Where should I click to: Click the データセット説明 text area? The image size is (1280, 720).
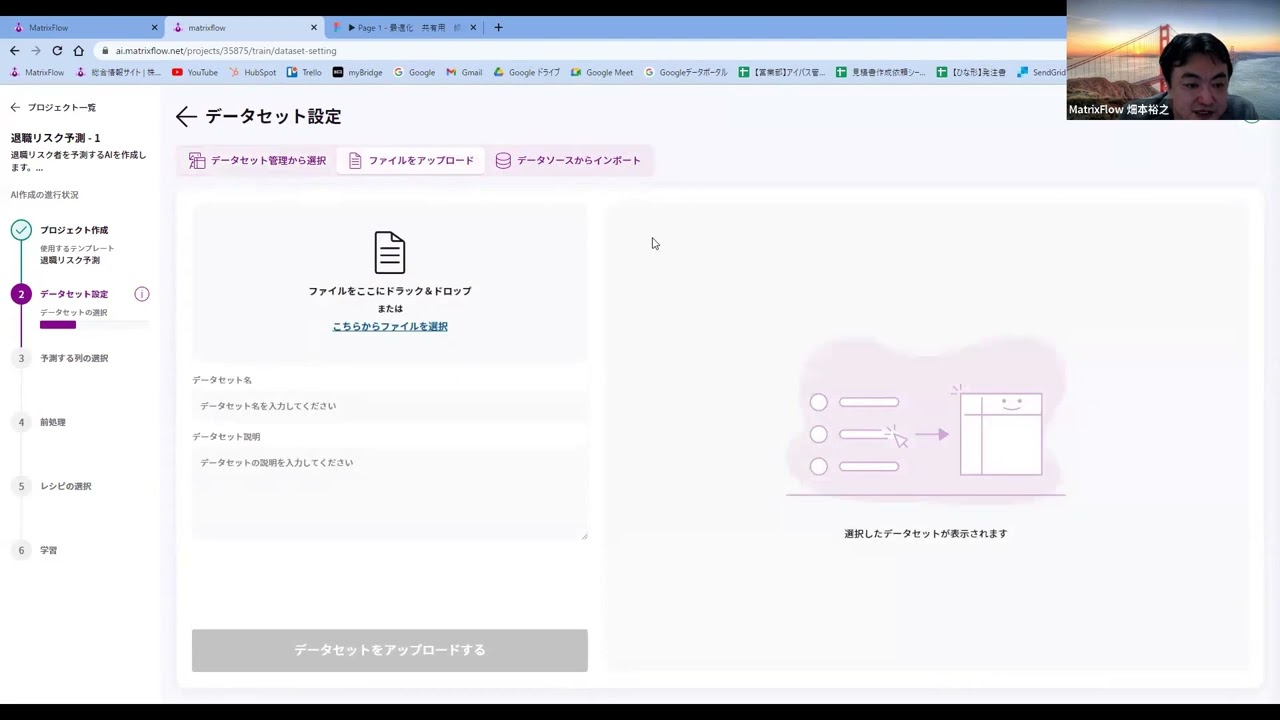point(390,493)
